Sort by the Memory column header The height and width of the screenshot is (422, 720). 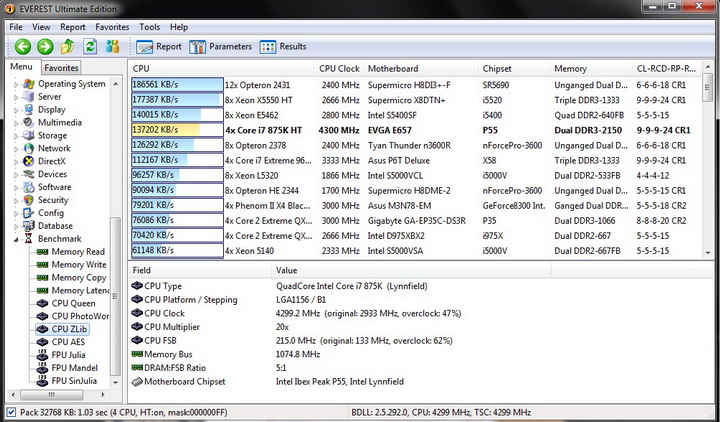[x=591, y=68]
